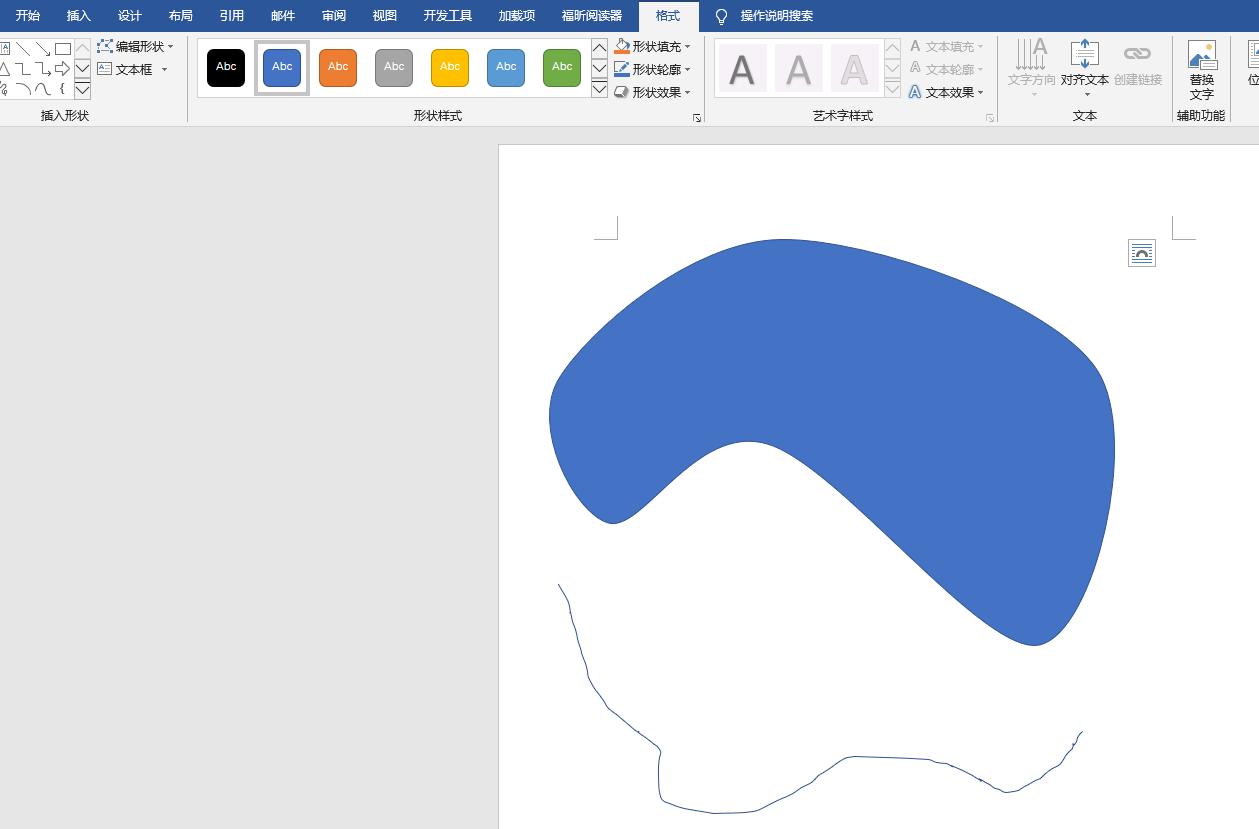Open Shape Outline (形状轮廓) pen icon

622,69
